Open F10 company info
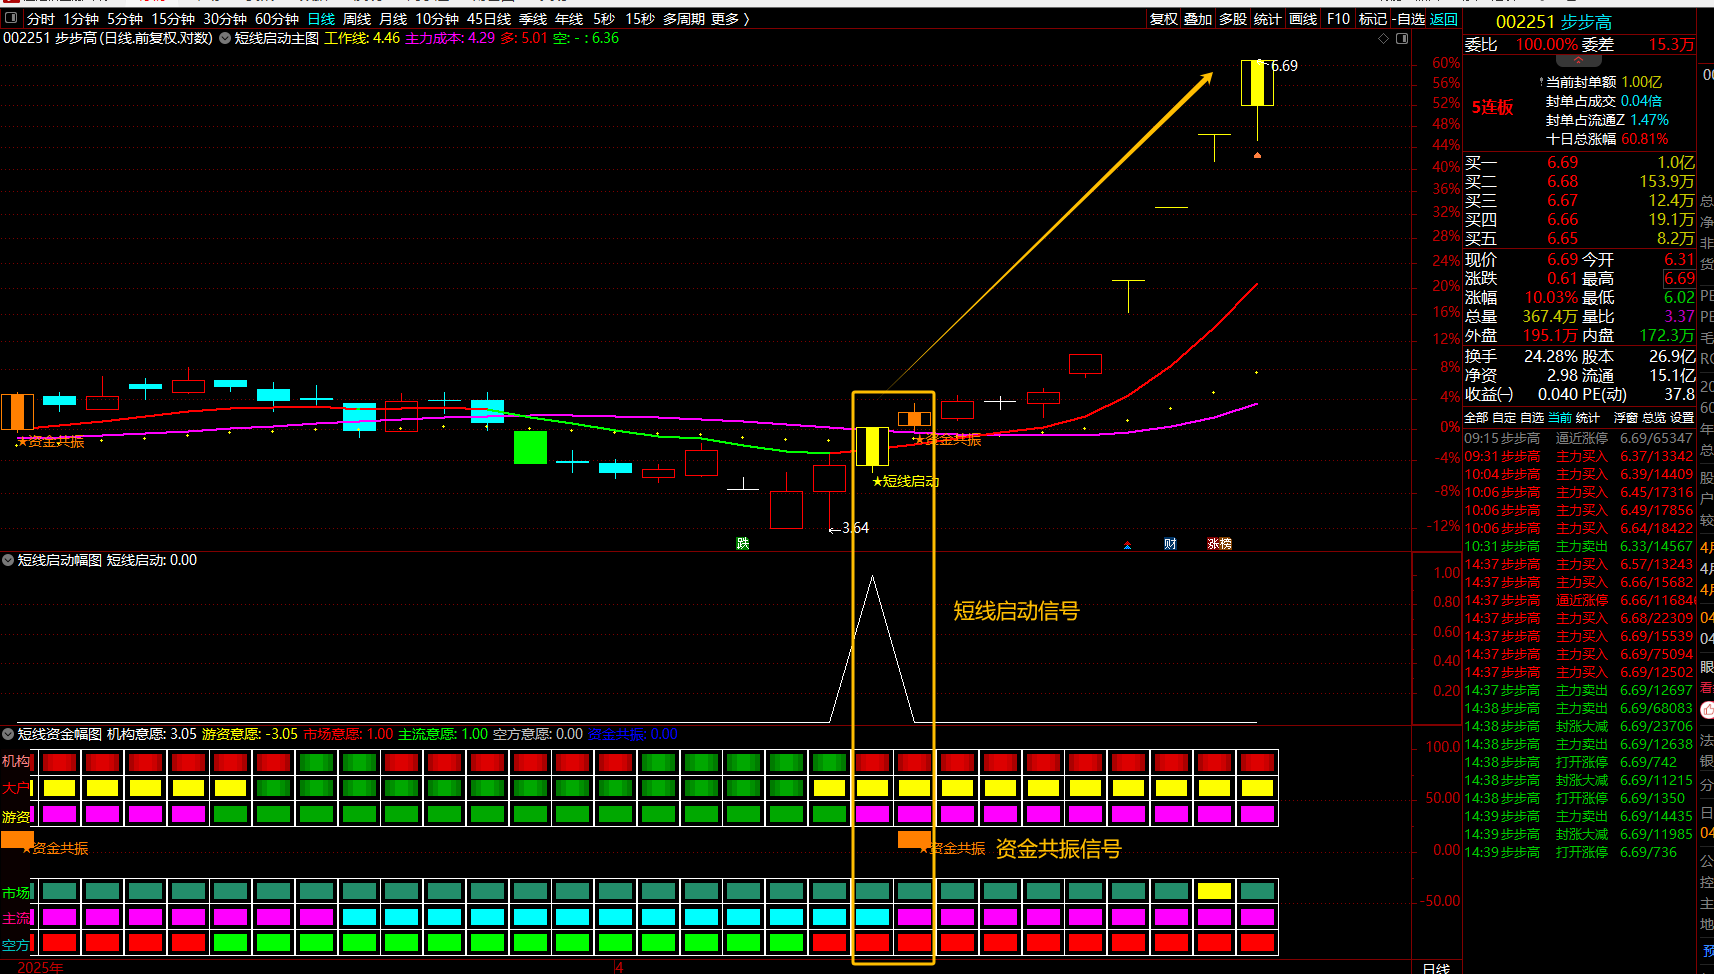The image size is (1714, 974). pyautogui.click(x=1338, y=19)
